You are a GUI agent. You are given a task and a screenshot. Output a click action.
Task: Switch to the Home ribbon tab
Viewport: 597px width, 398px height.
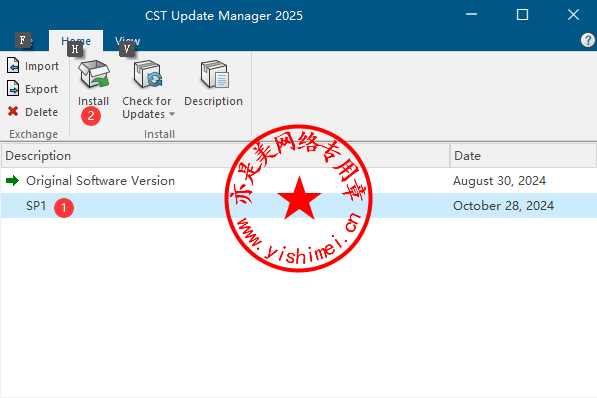tap(76, 40)
